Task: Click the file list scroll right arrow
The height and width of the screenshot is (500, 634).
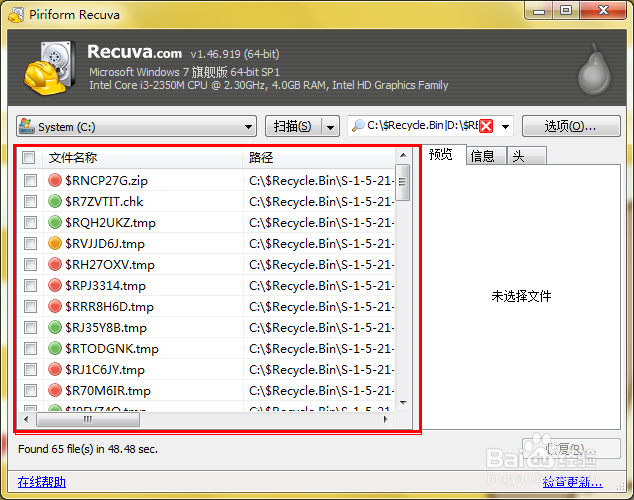Action: pyautogui.click(x=385, y=419)
